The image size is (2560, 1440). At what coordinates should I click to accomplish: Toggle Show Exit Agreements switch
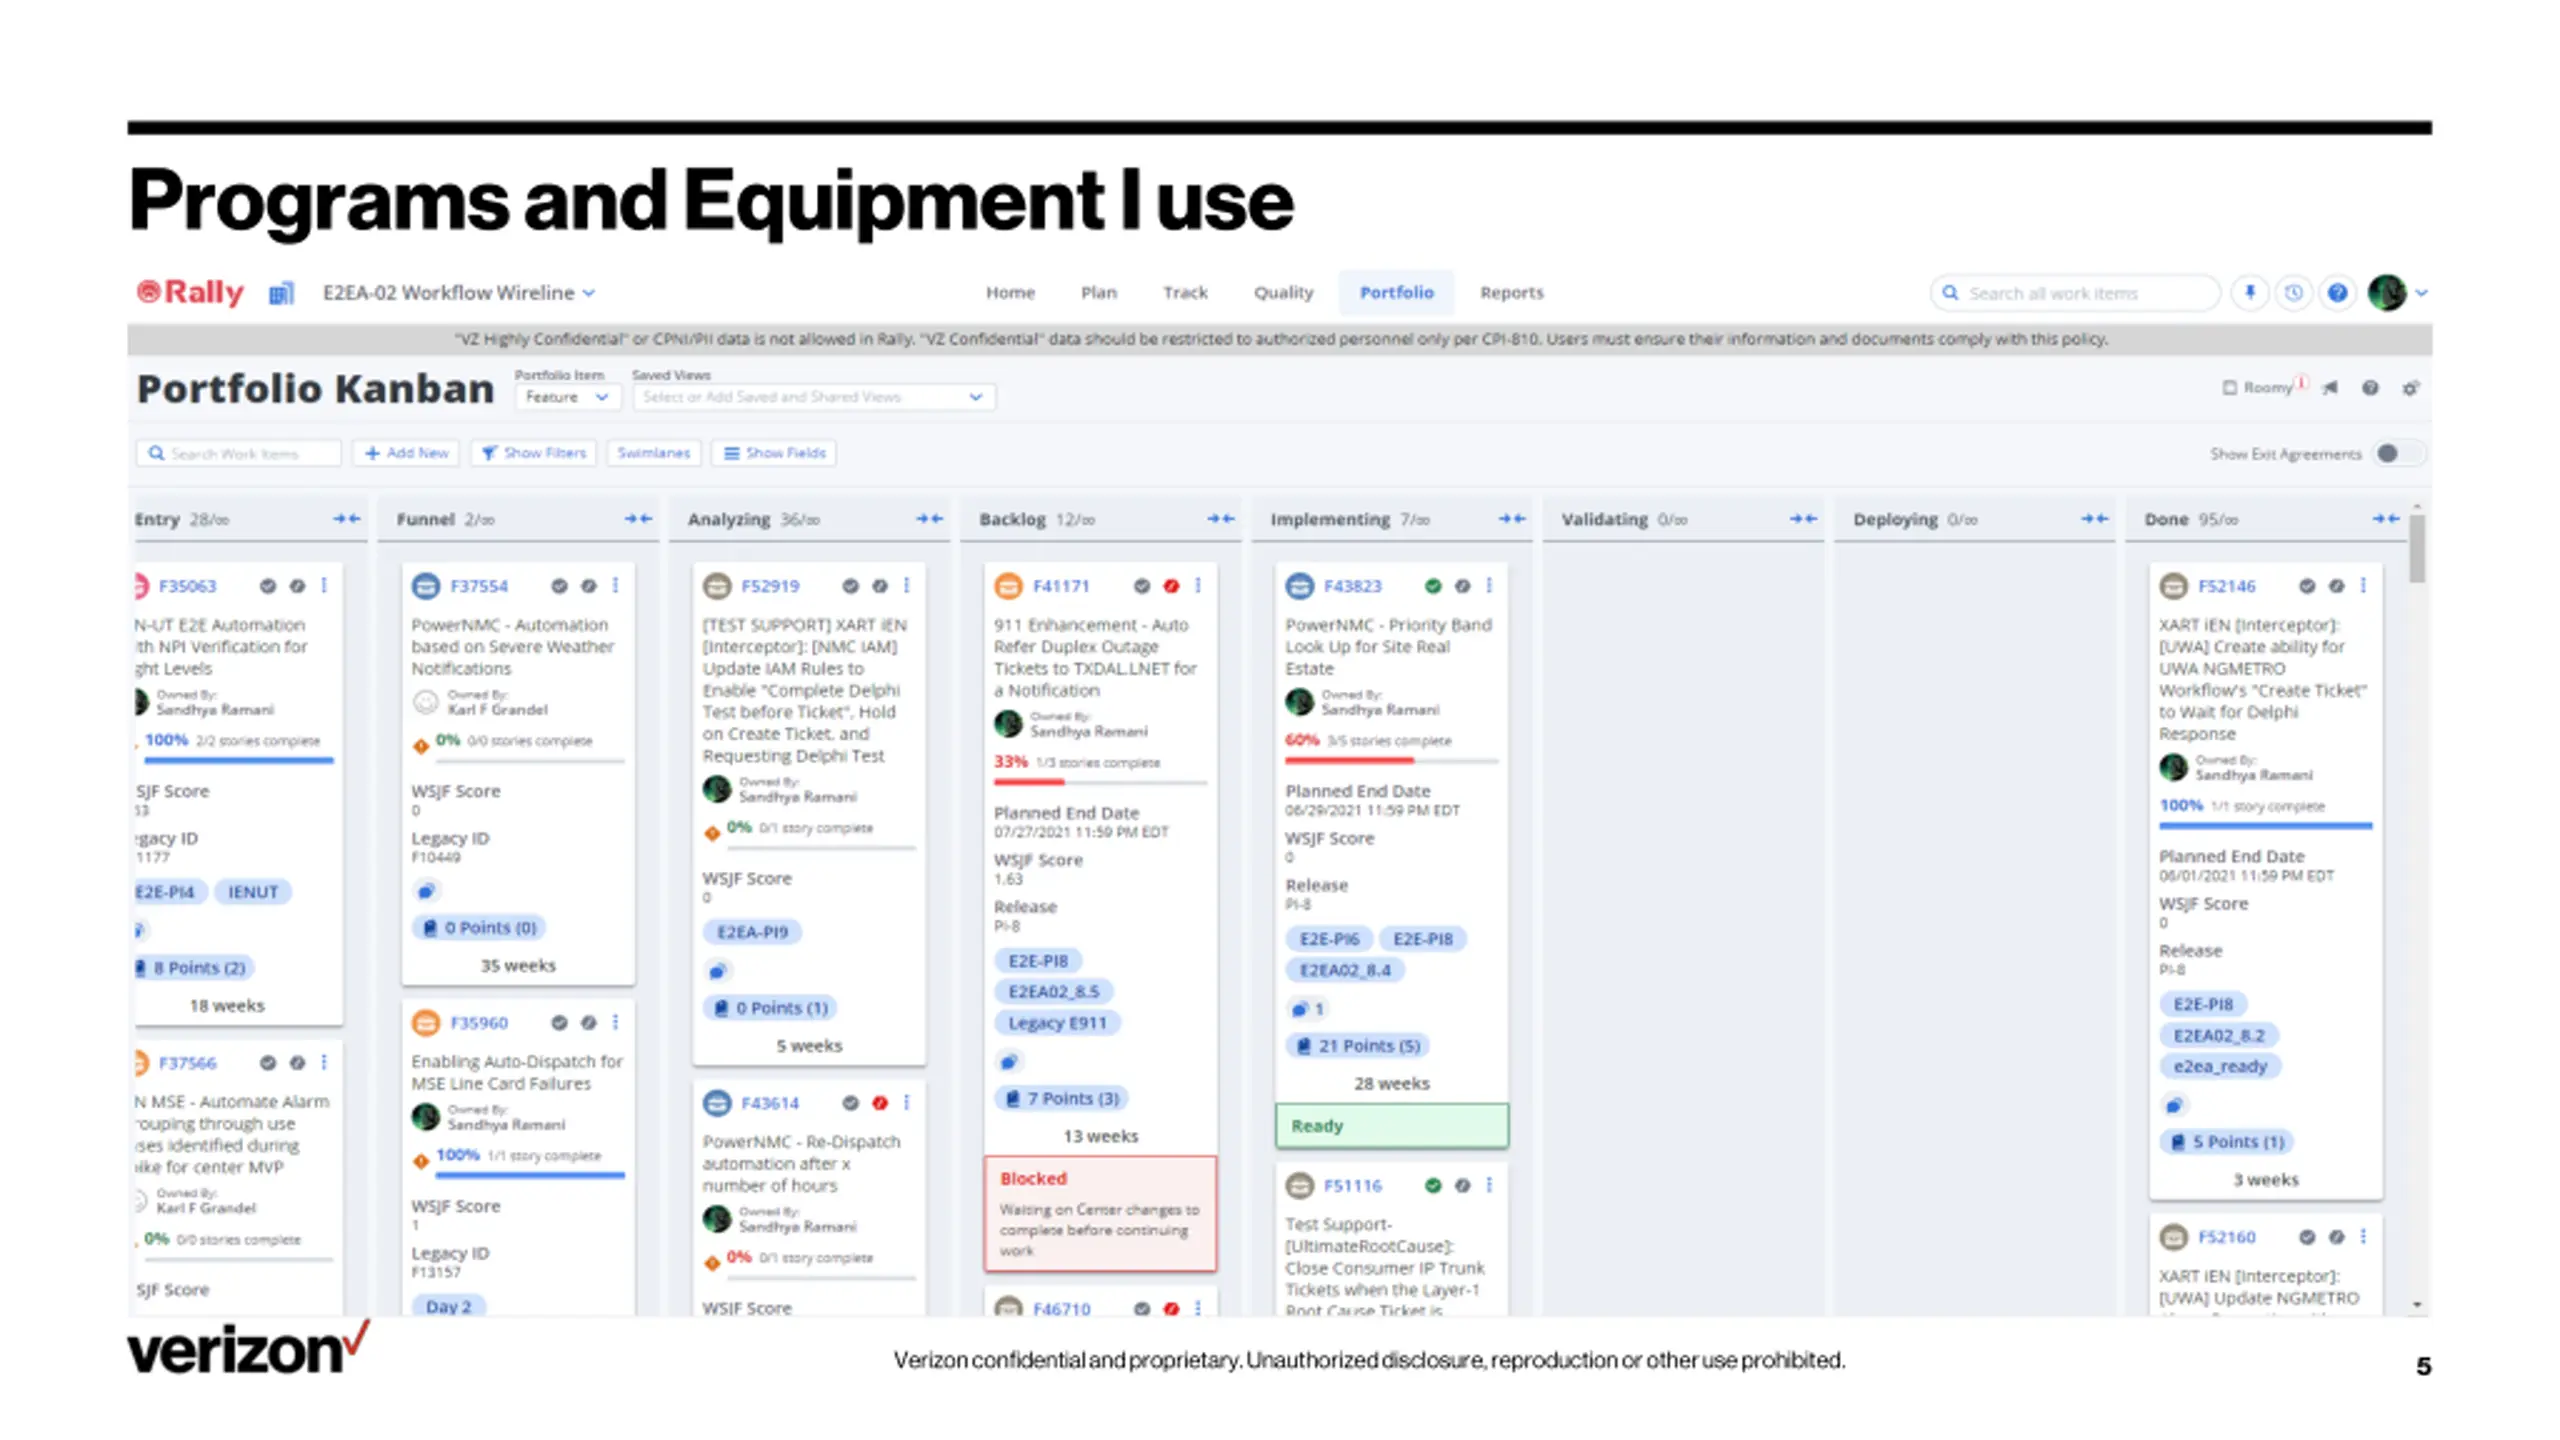coord(2398,453)
